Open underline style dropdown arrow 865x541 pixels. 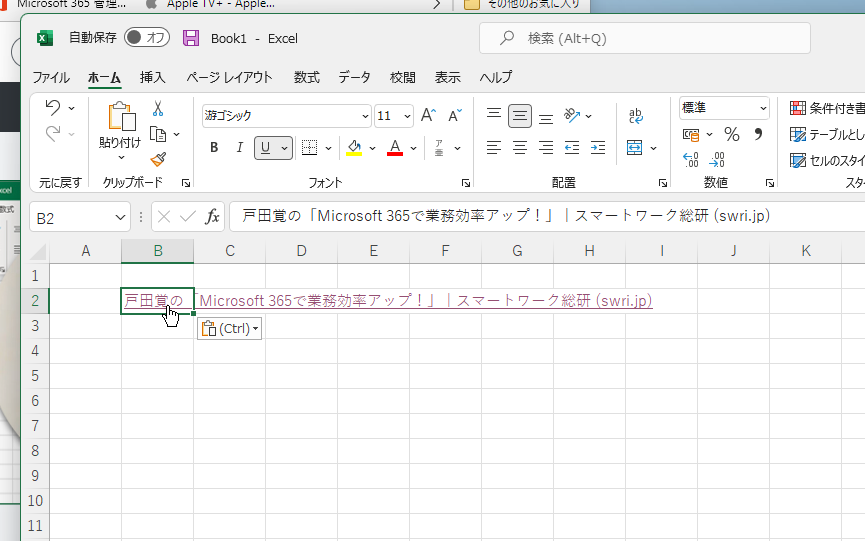coord(284,148)
